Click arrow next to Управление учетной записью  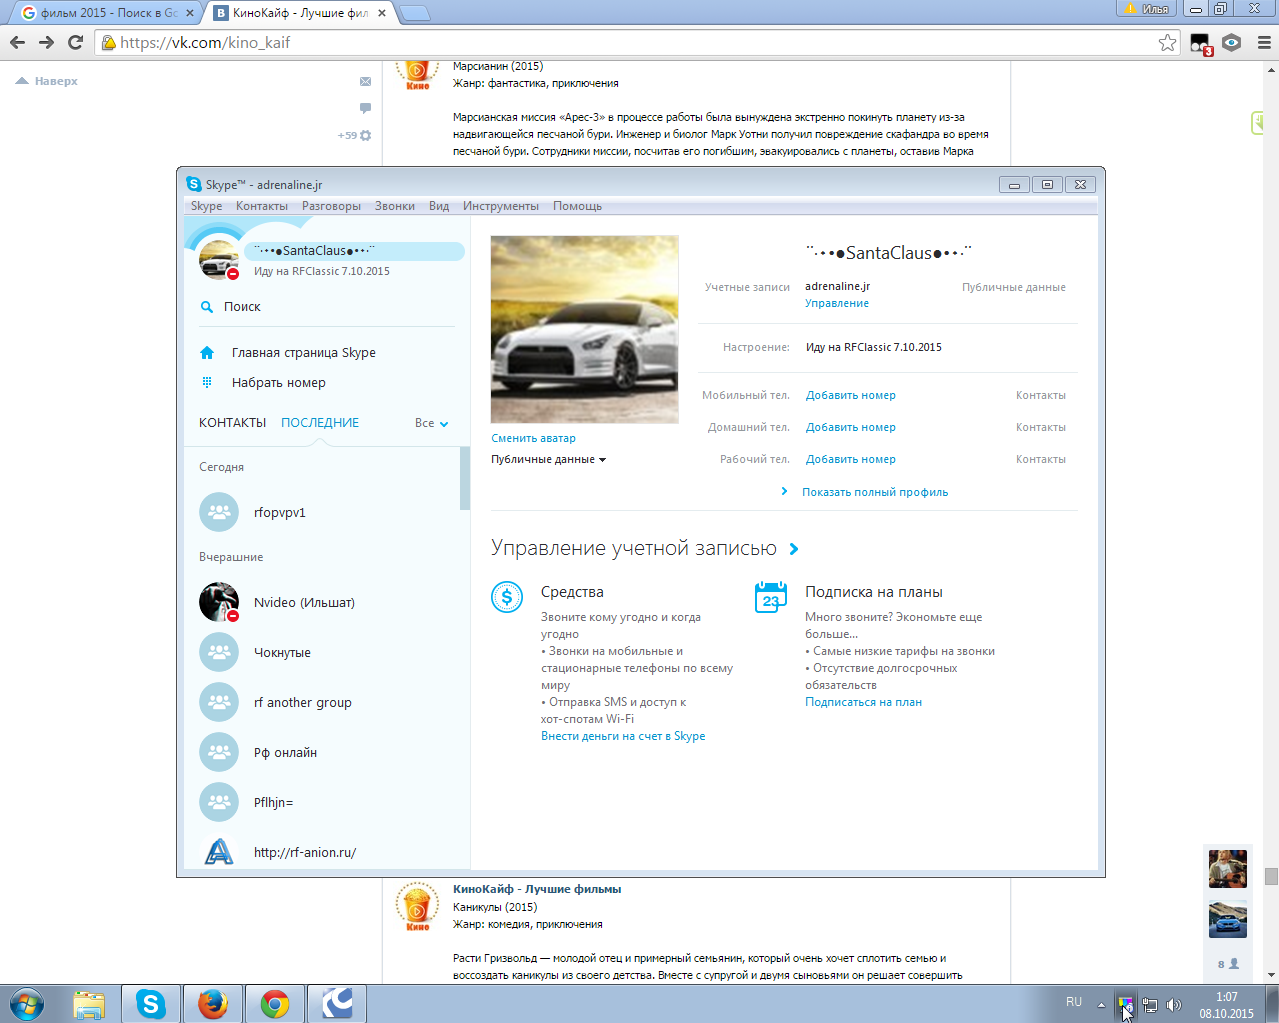(794, 549)
